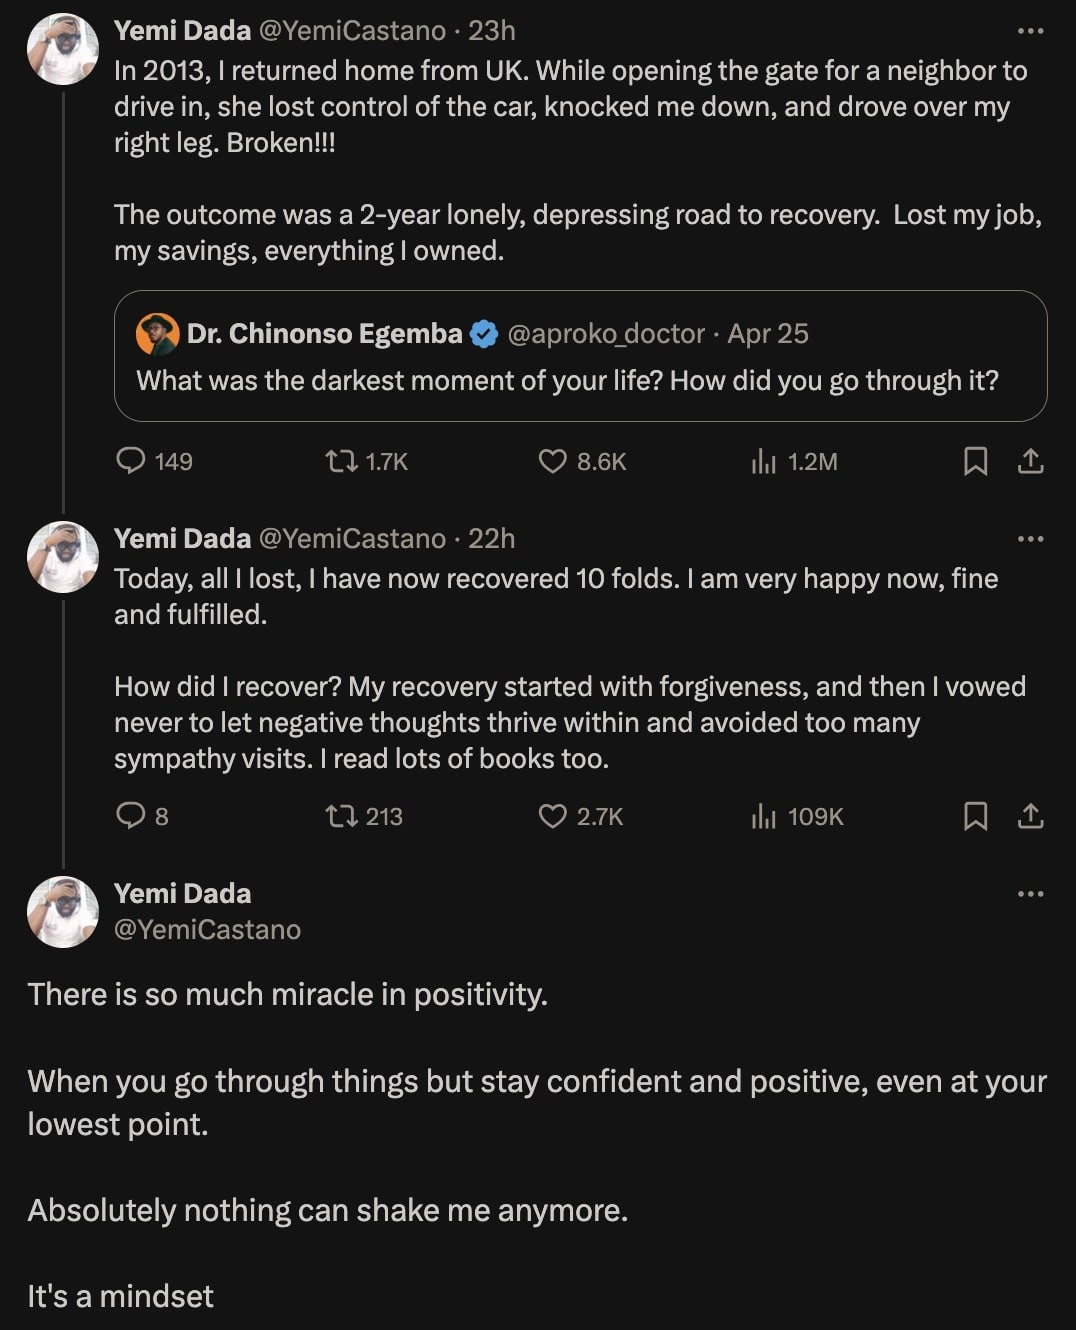Bookmark the tweet about recovering 10 folds
1076x1330 pixels.
pyautogui.click(x=975, y=816)
